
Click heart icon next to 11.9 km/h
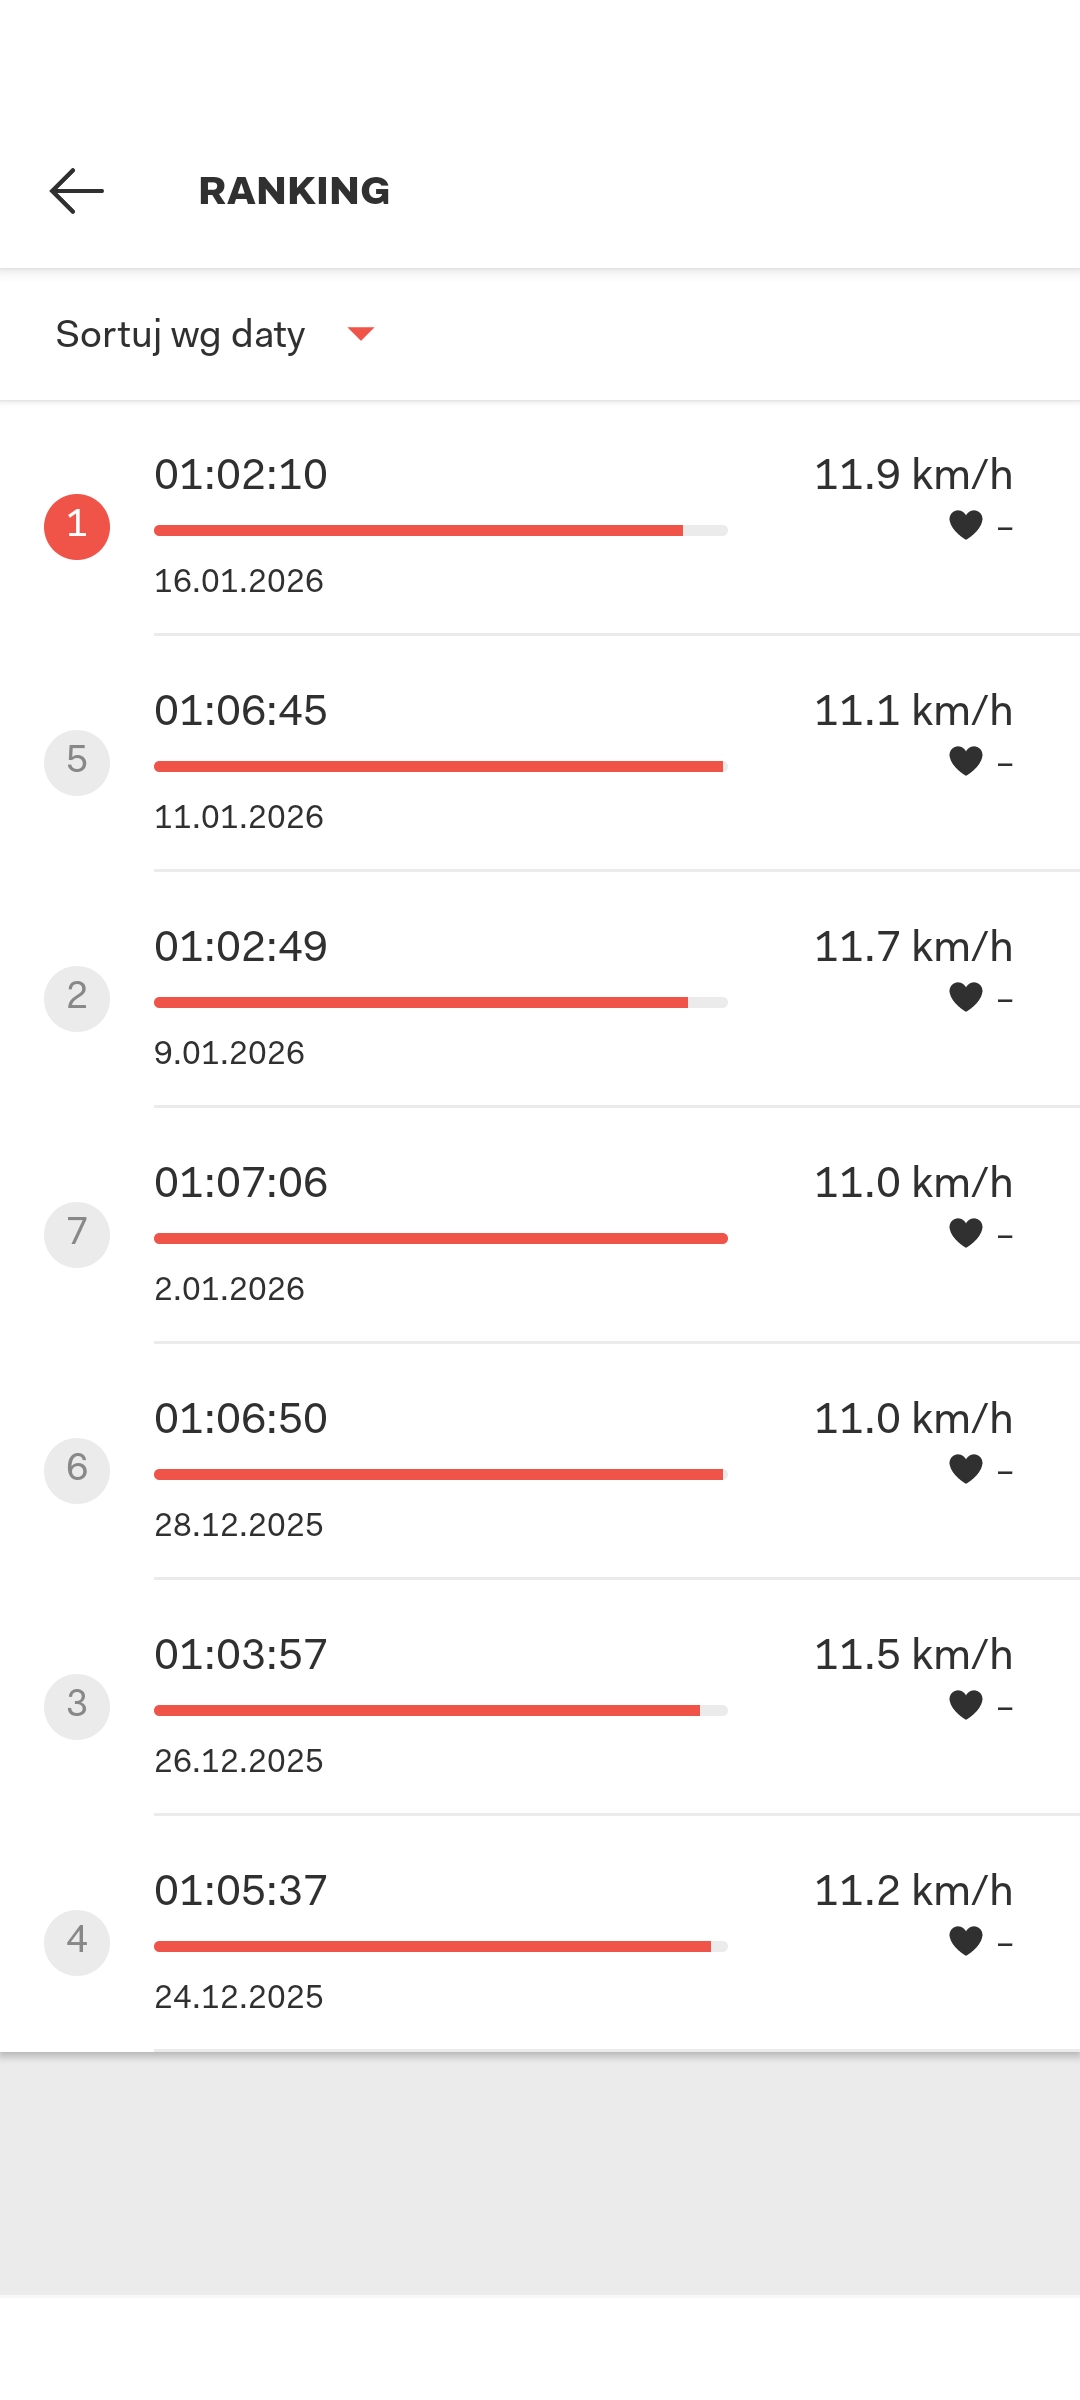tap(966, 525)
